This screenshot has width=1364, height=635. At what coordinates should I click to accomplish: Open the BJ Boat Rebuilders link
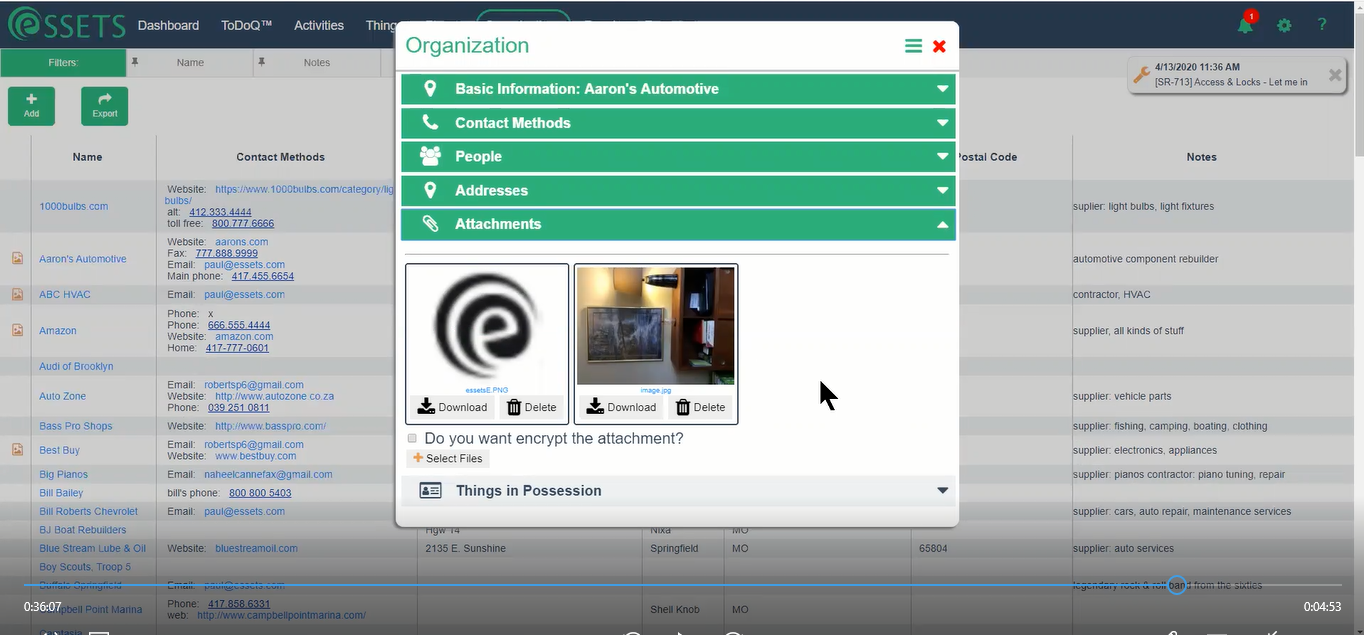tap(83, 530)
